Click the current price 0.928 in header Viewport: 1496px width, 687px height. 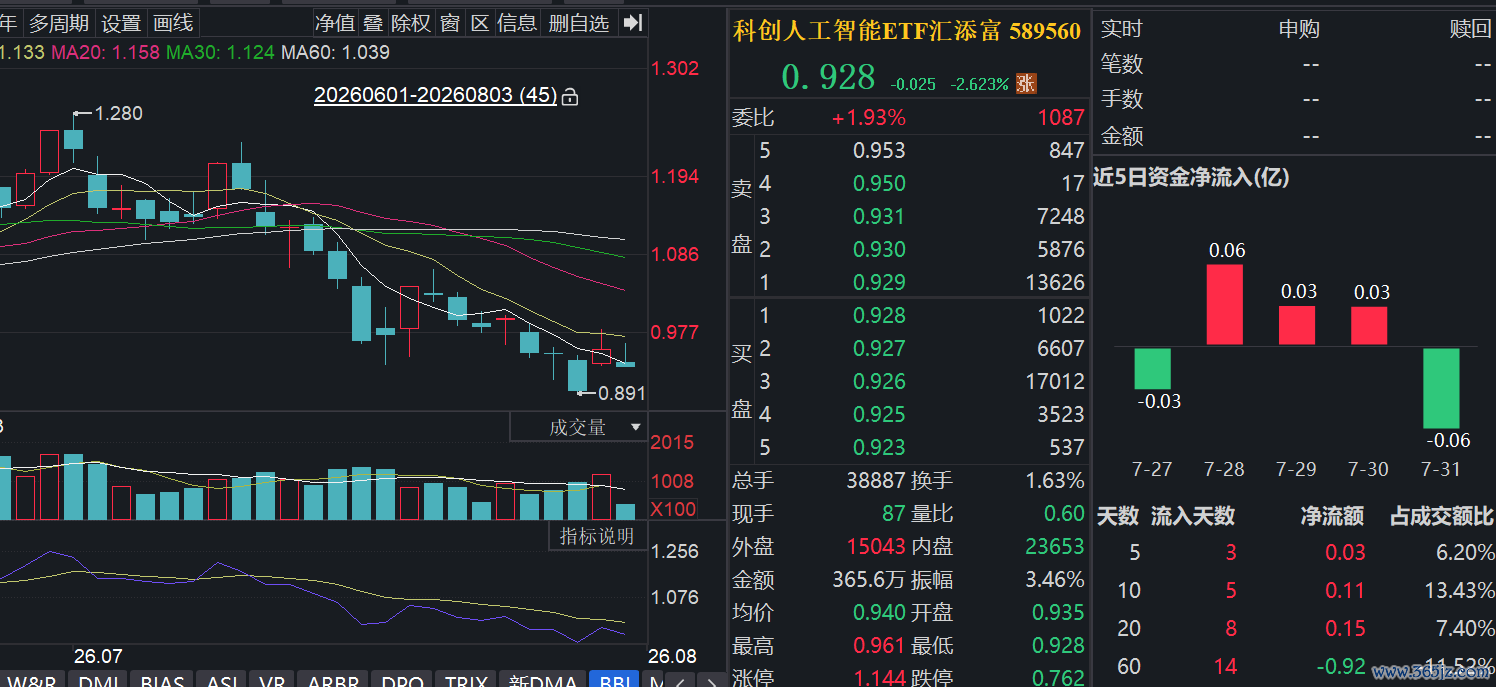coord(828,77)
